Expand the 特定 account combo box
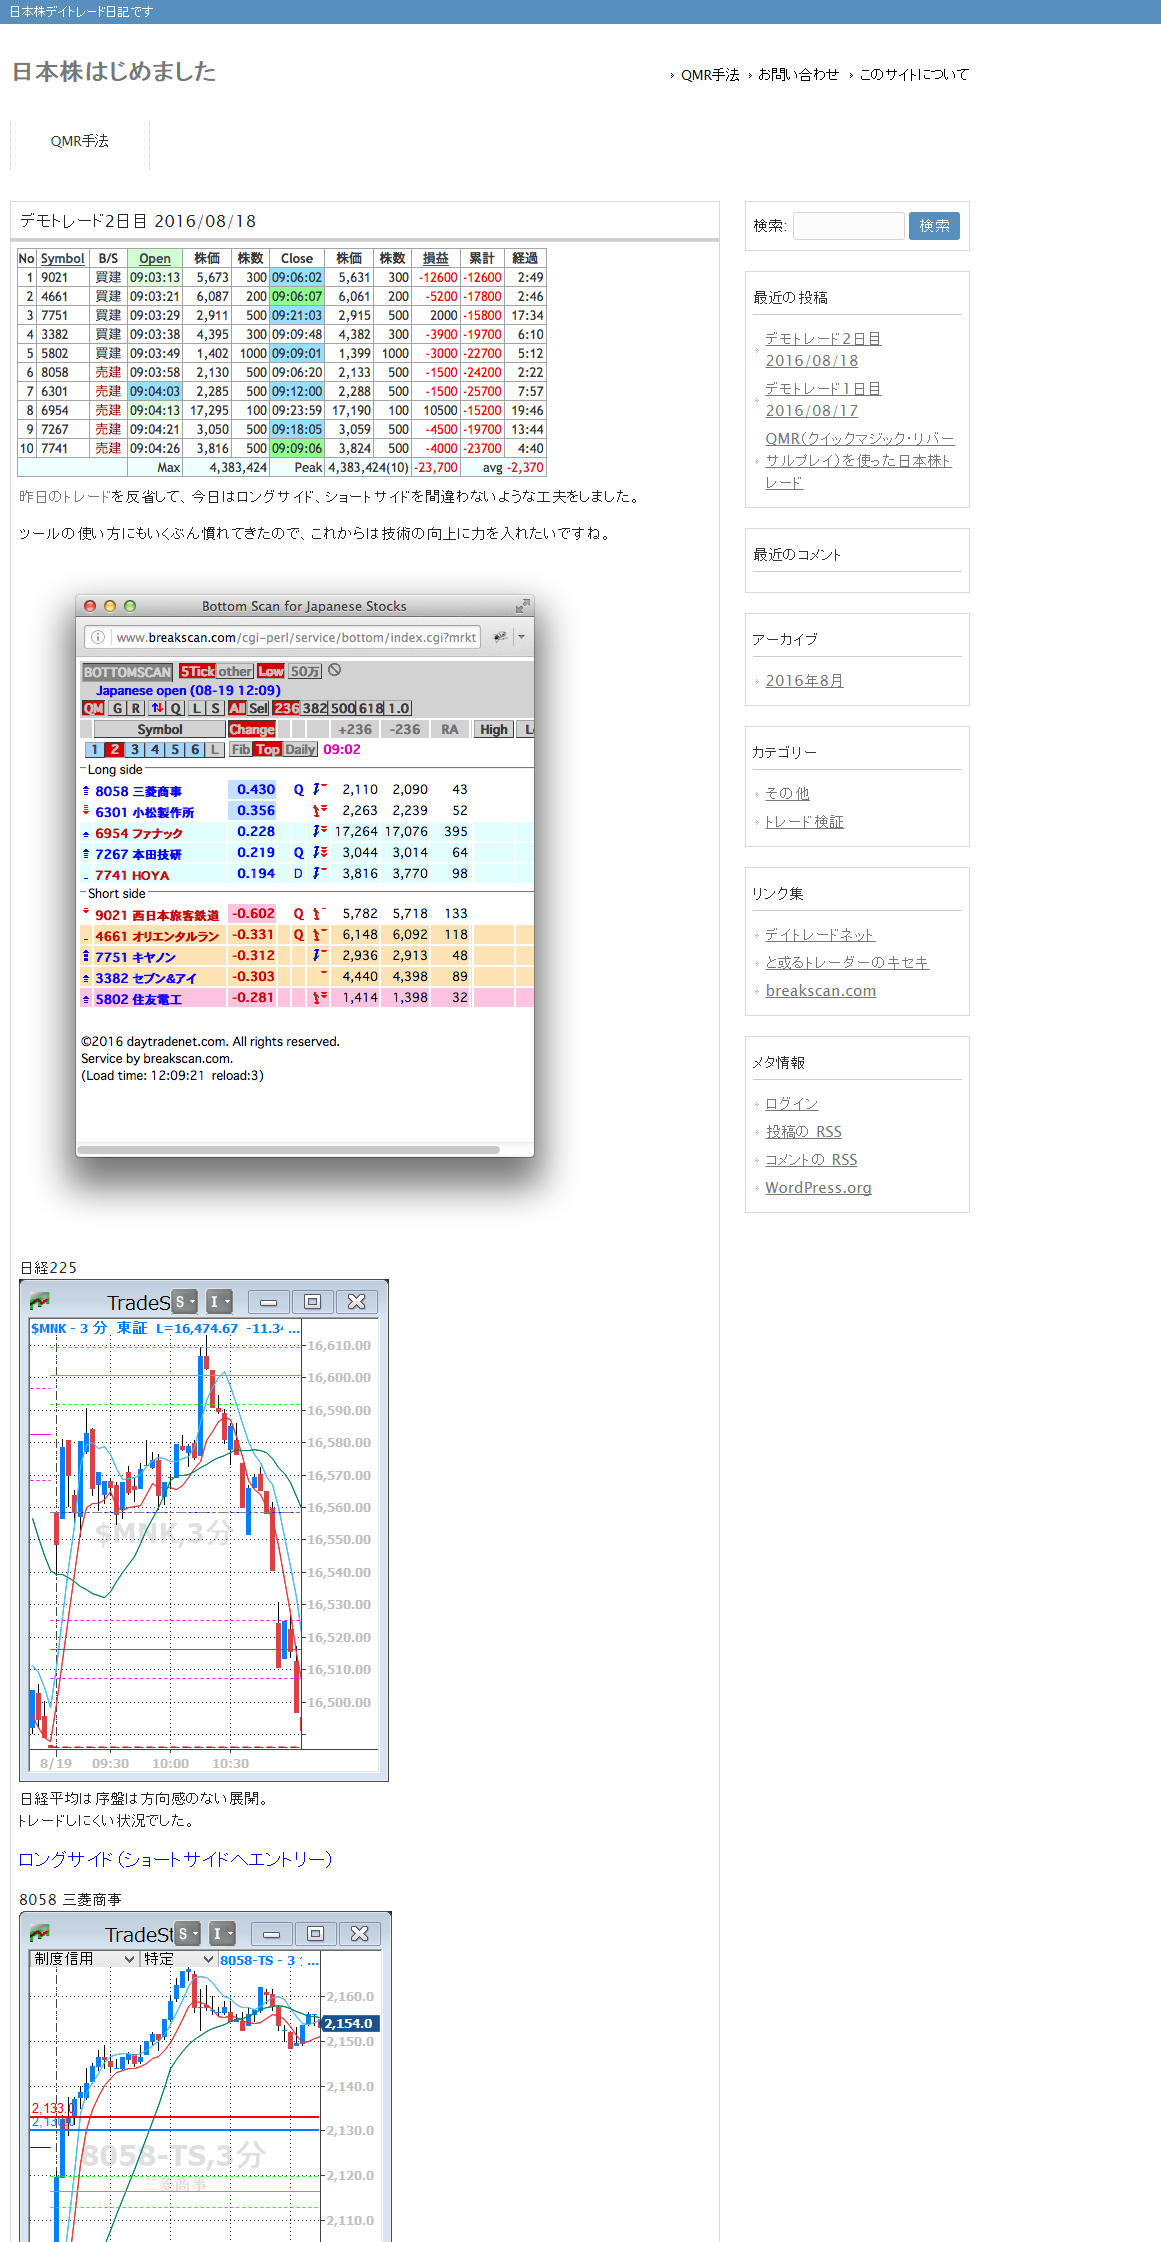This screenshot has width=1161, height=2242. (178, 1959)
